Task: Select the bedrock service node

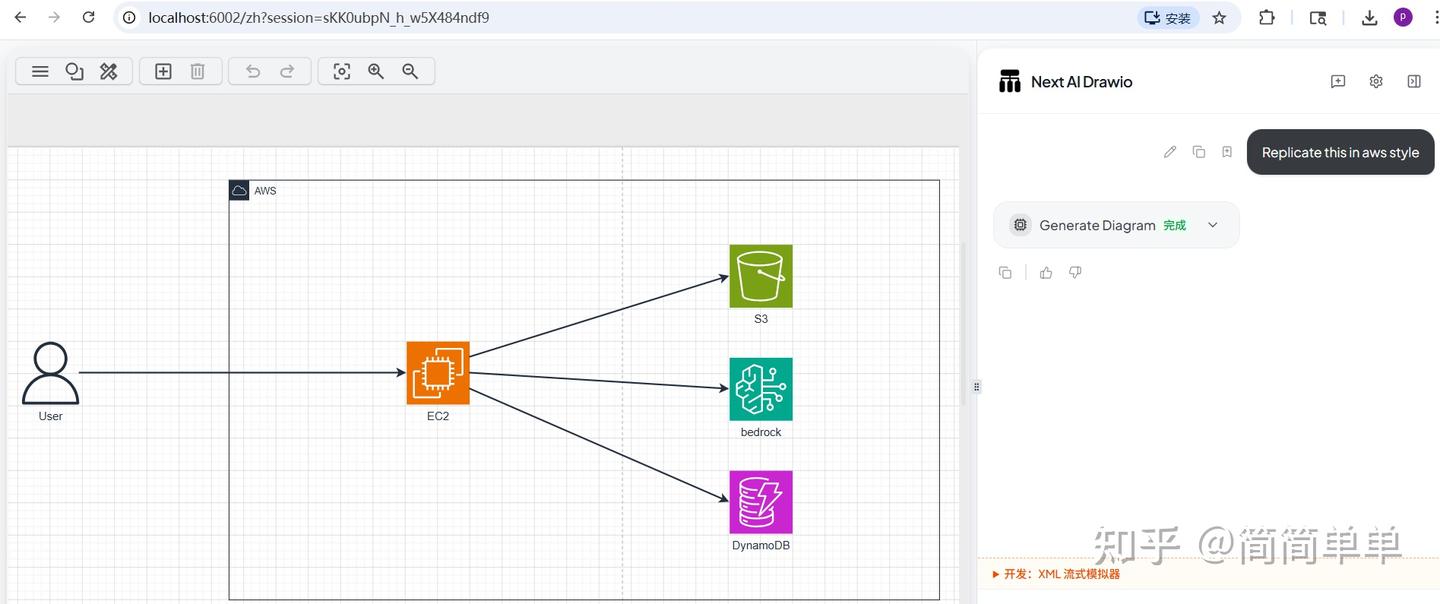Action: tap(761, 389)
